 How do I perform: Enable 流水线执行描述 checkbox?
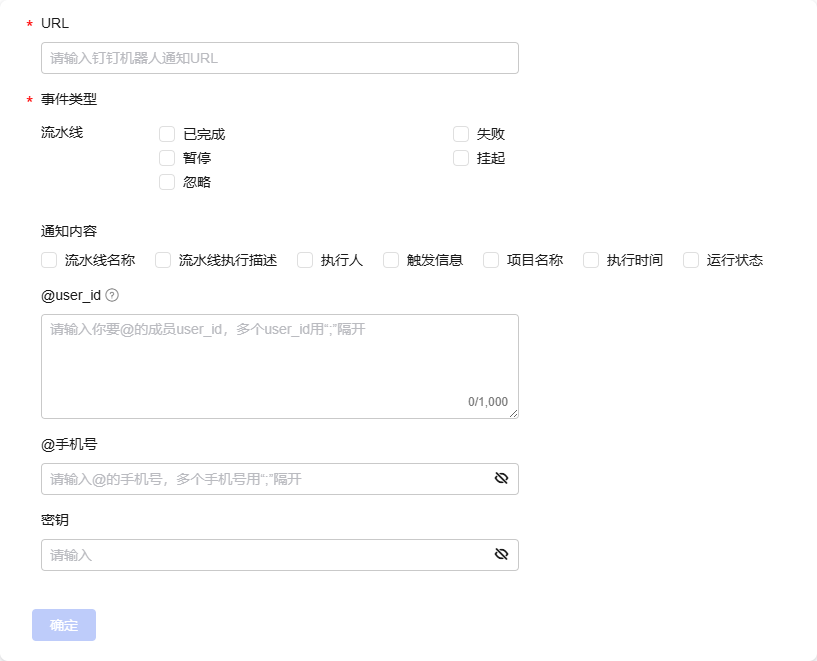tap(163, 260)
